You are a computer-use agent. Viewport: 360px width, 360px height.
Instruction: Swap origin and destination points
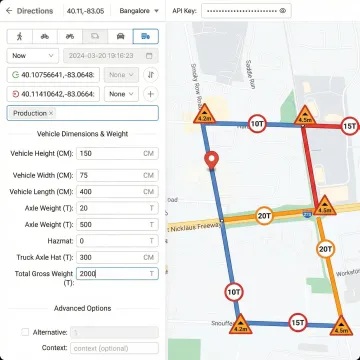point(151,75)
